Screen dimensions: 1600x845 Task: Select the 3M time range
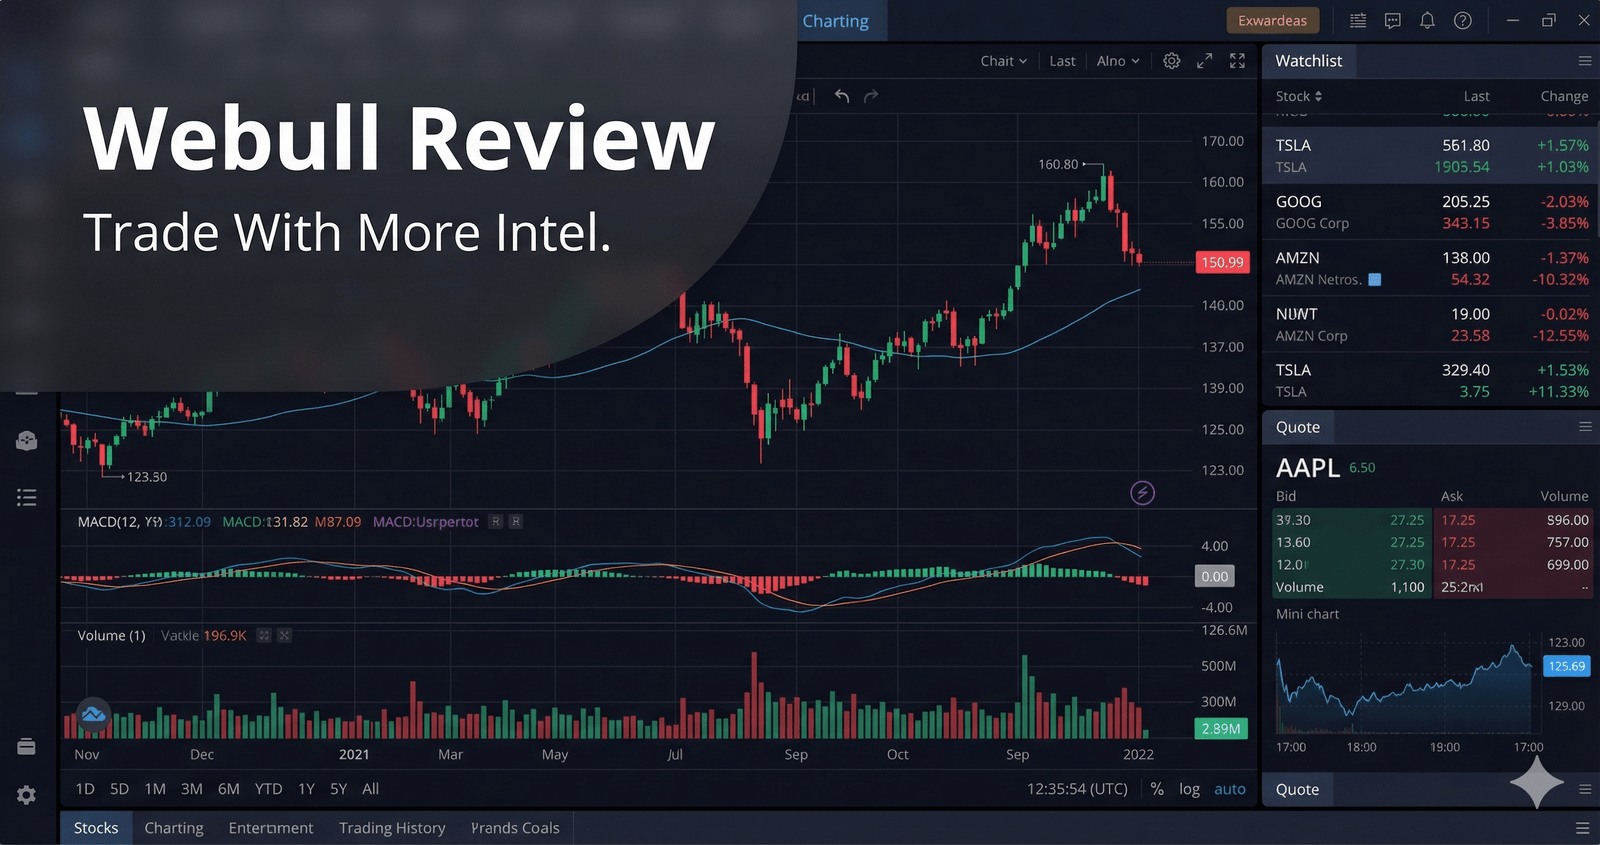(192, 789)
